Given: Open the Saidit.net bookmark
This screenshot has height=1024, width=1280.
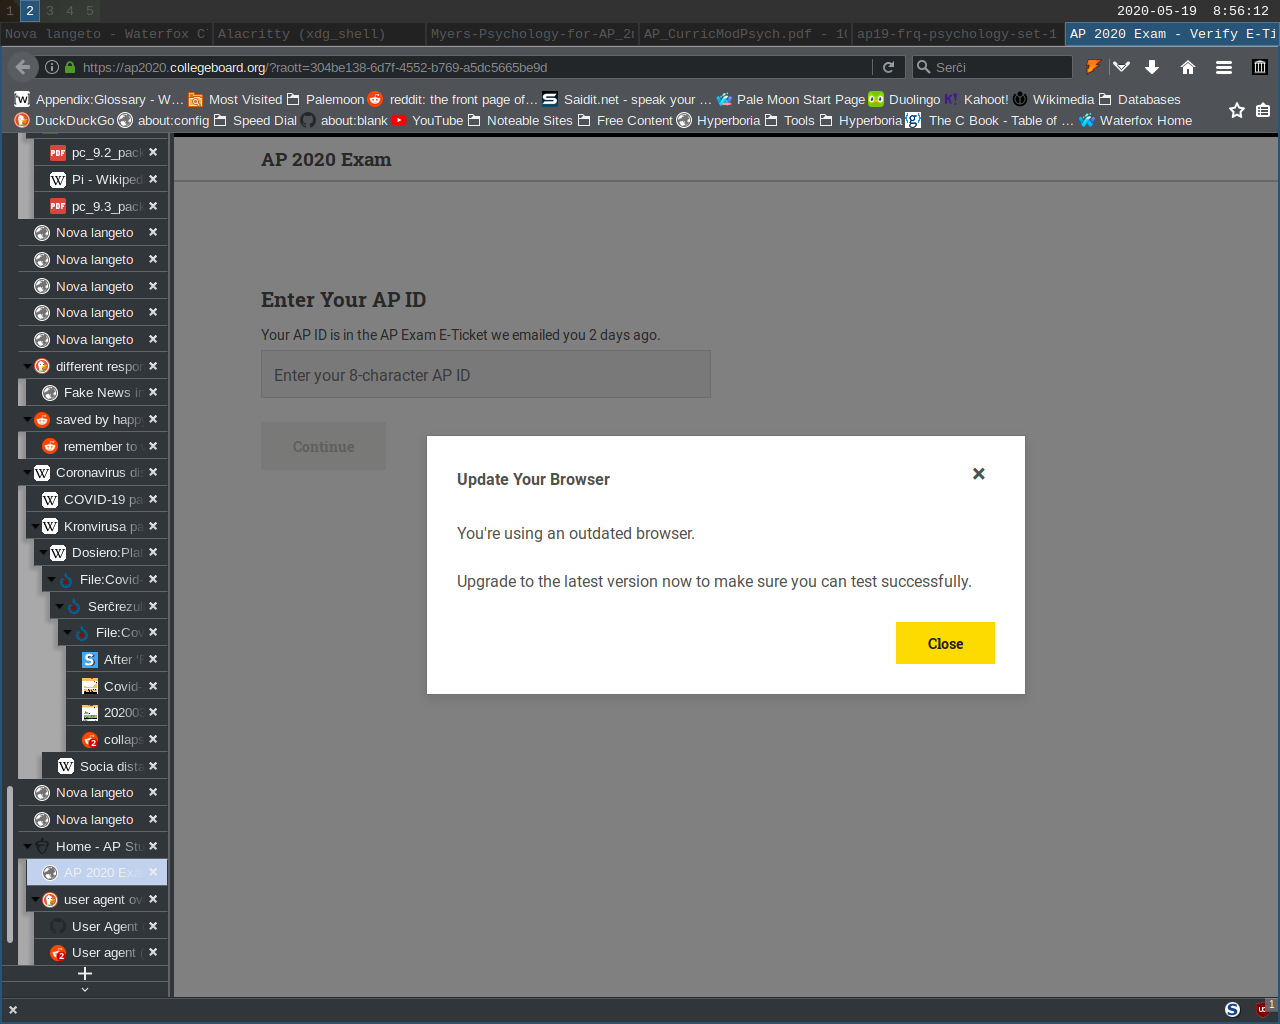Looking at the screenshot, I should 627,99.
